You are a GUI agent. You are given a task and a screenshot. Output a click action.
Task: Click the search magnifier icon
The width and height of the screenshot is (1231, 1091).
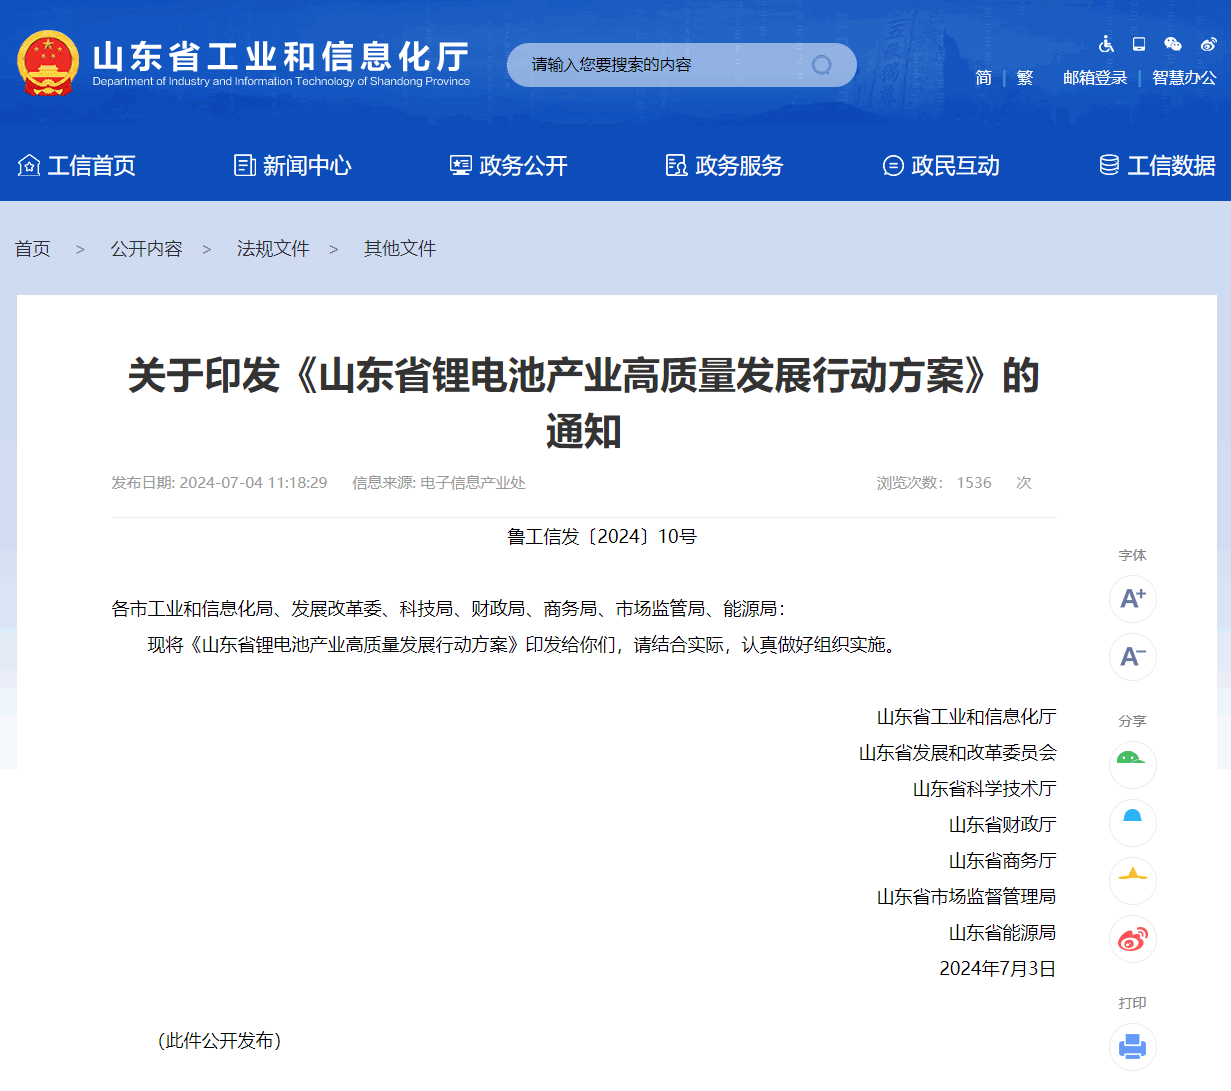coord(822,65)
